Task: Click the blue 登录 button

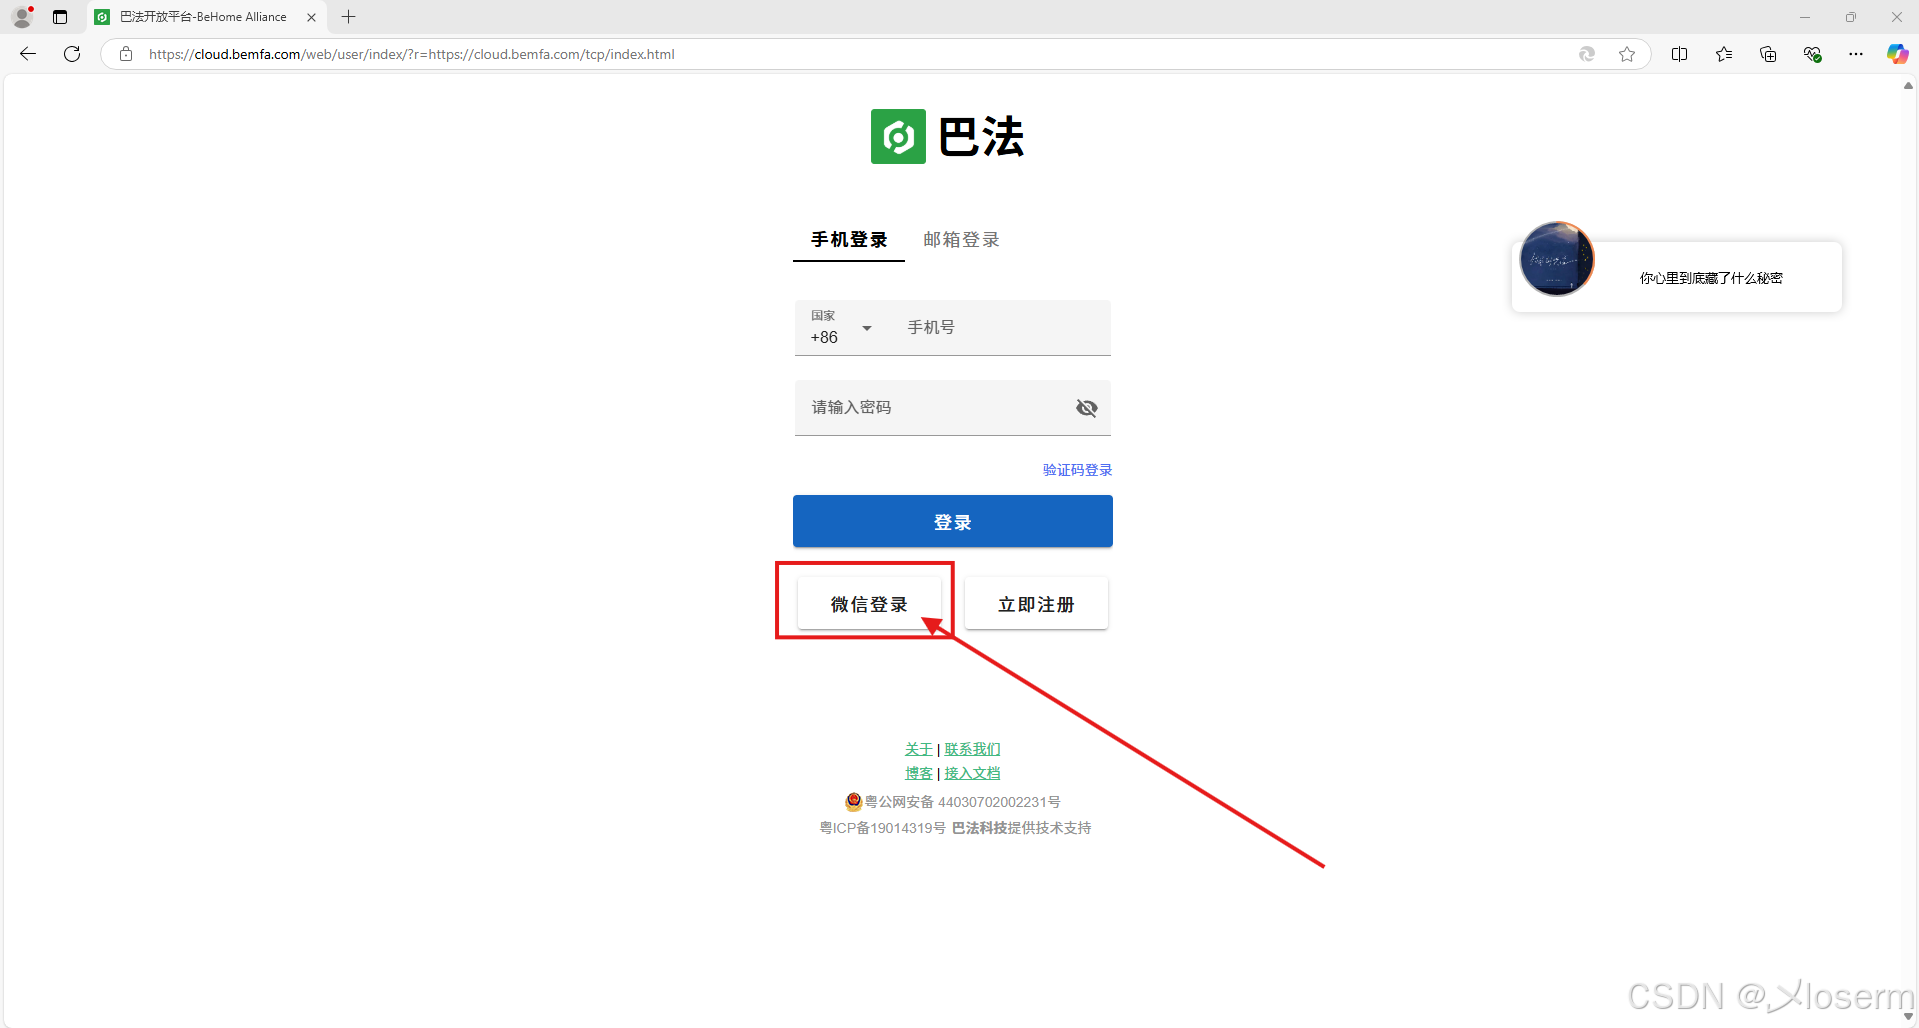Action: 953,522
